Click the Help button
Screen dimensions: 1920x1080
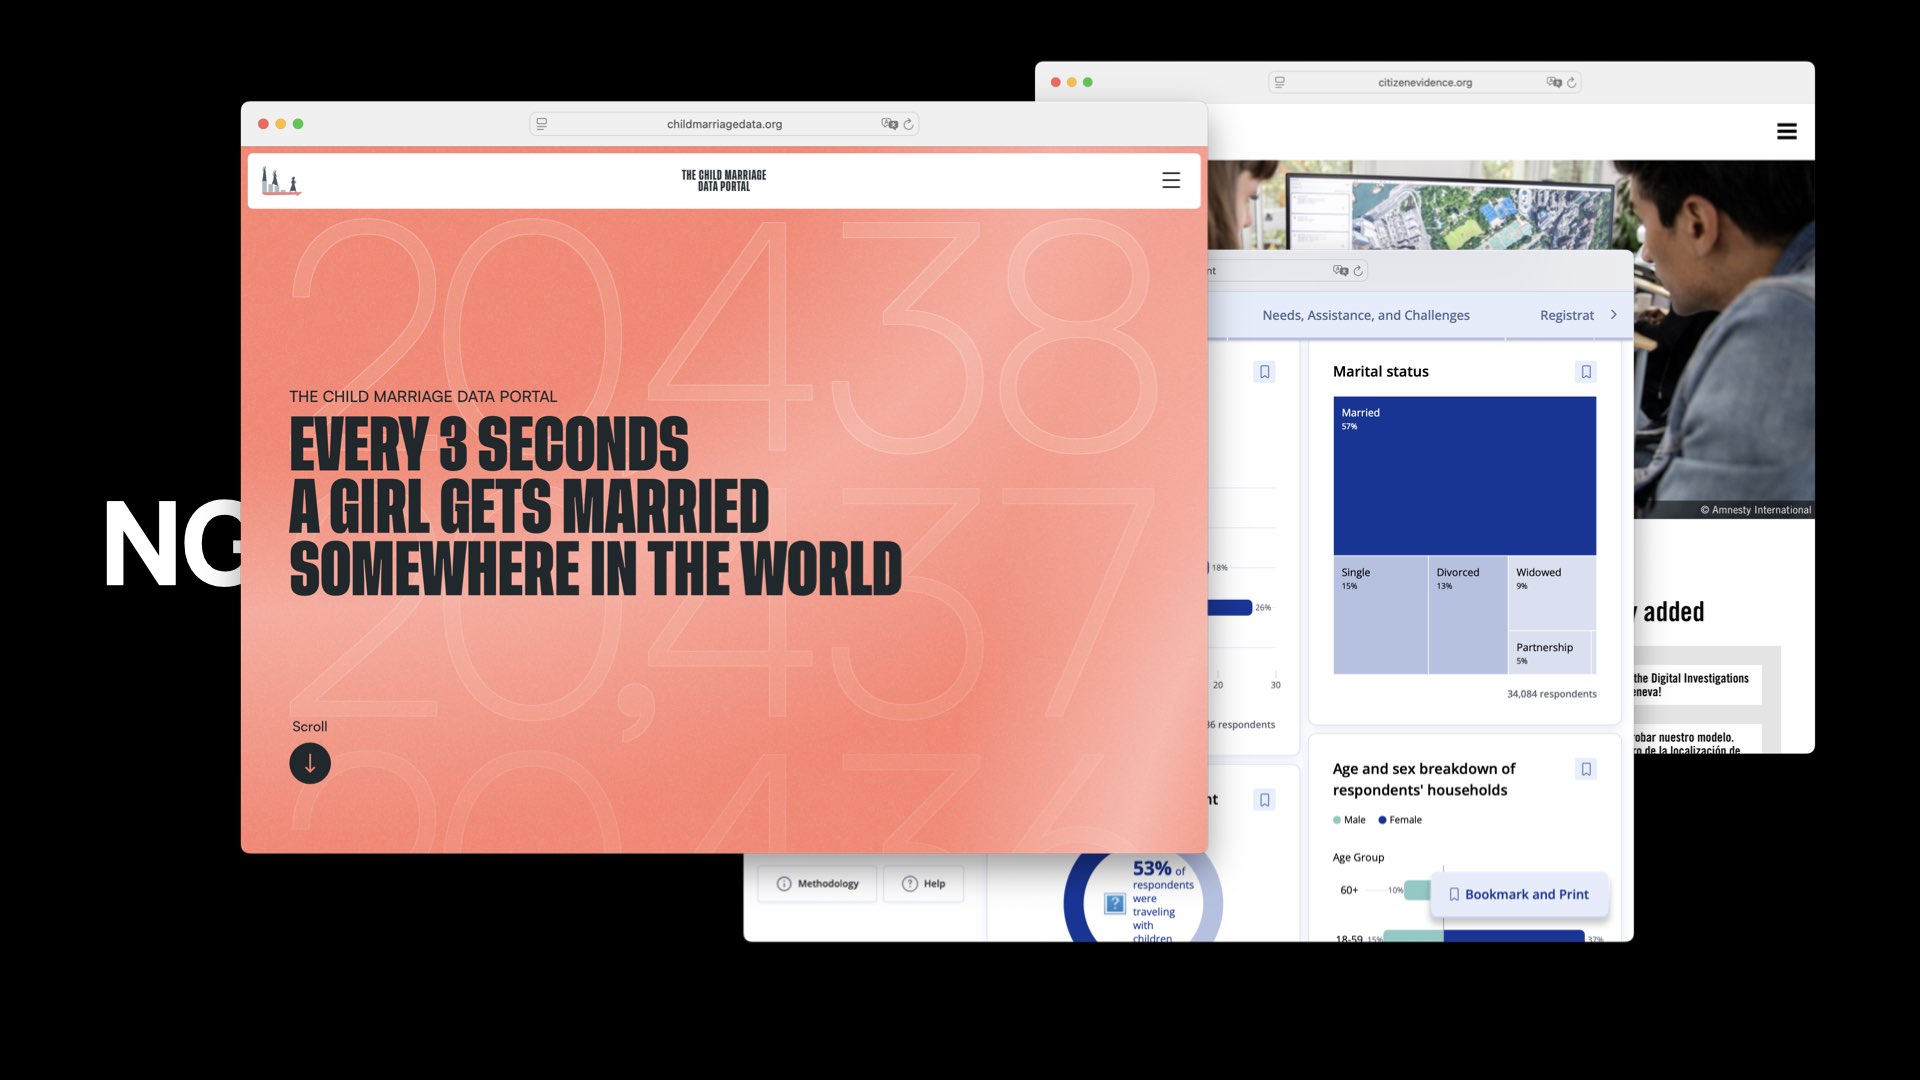pyautogui.click(x=923, y=884)
